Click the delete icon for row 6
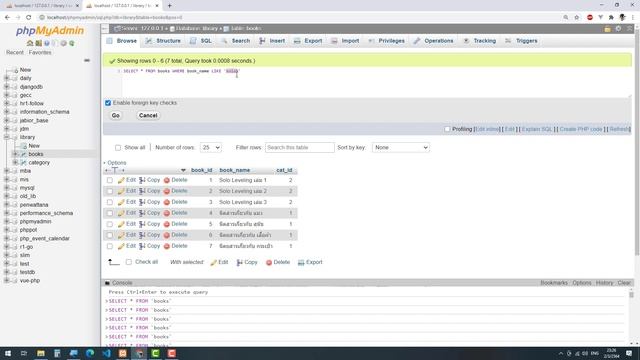 pyautogui.click(x=167, y=235)
